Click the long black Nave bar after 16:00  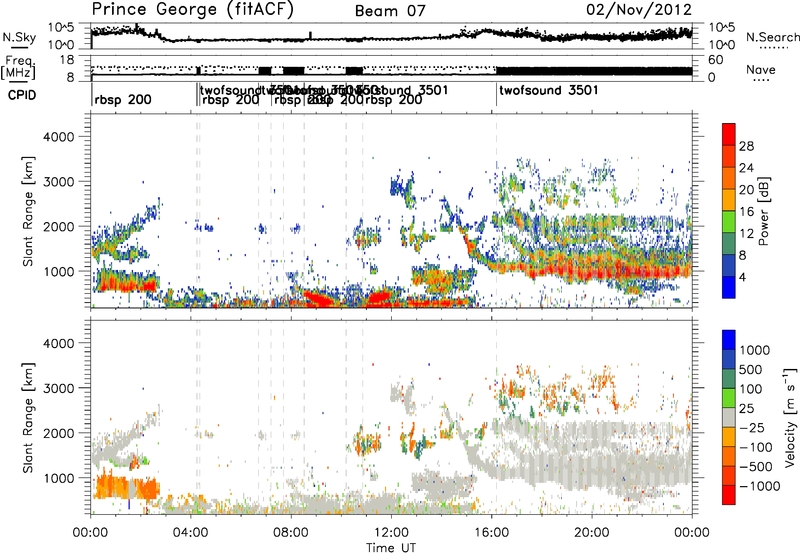[594, 70]
